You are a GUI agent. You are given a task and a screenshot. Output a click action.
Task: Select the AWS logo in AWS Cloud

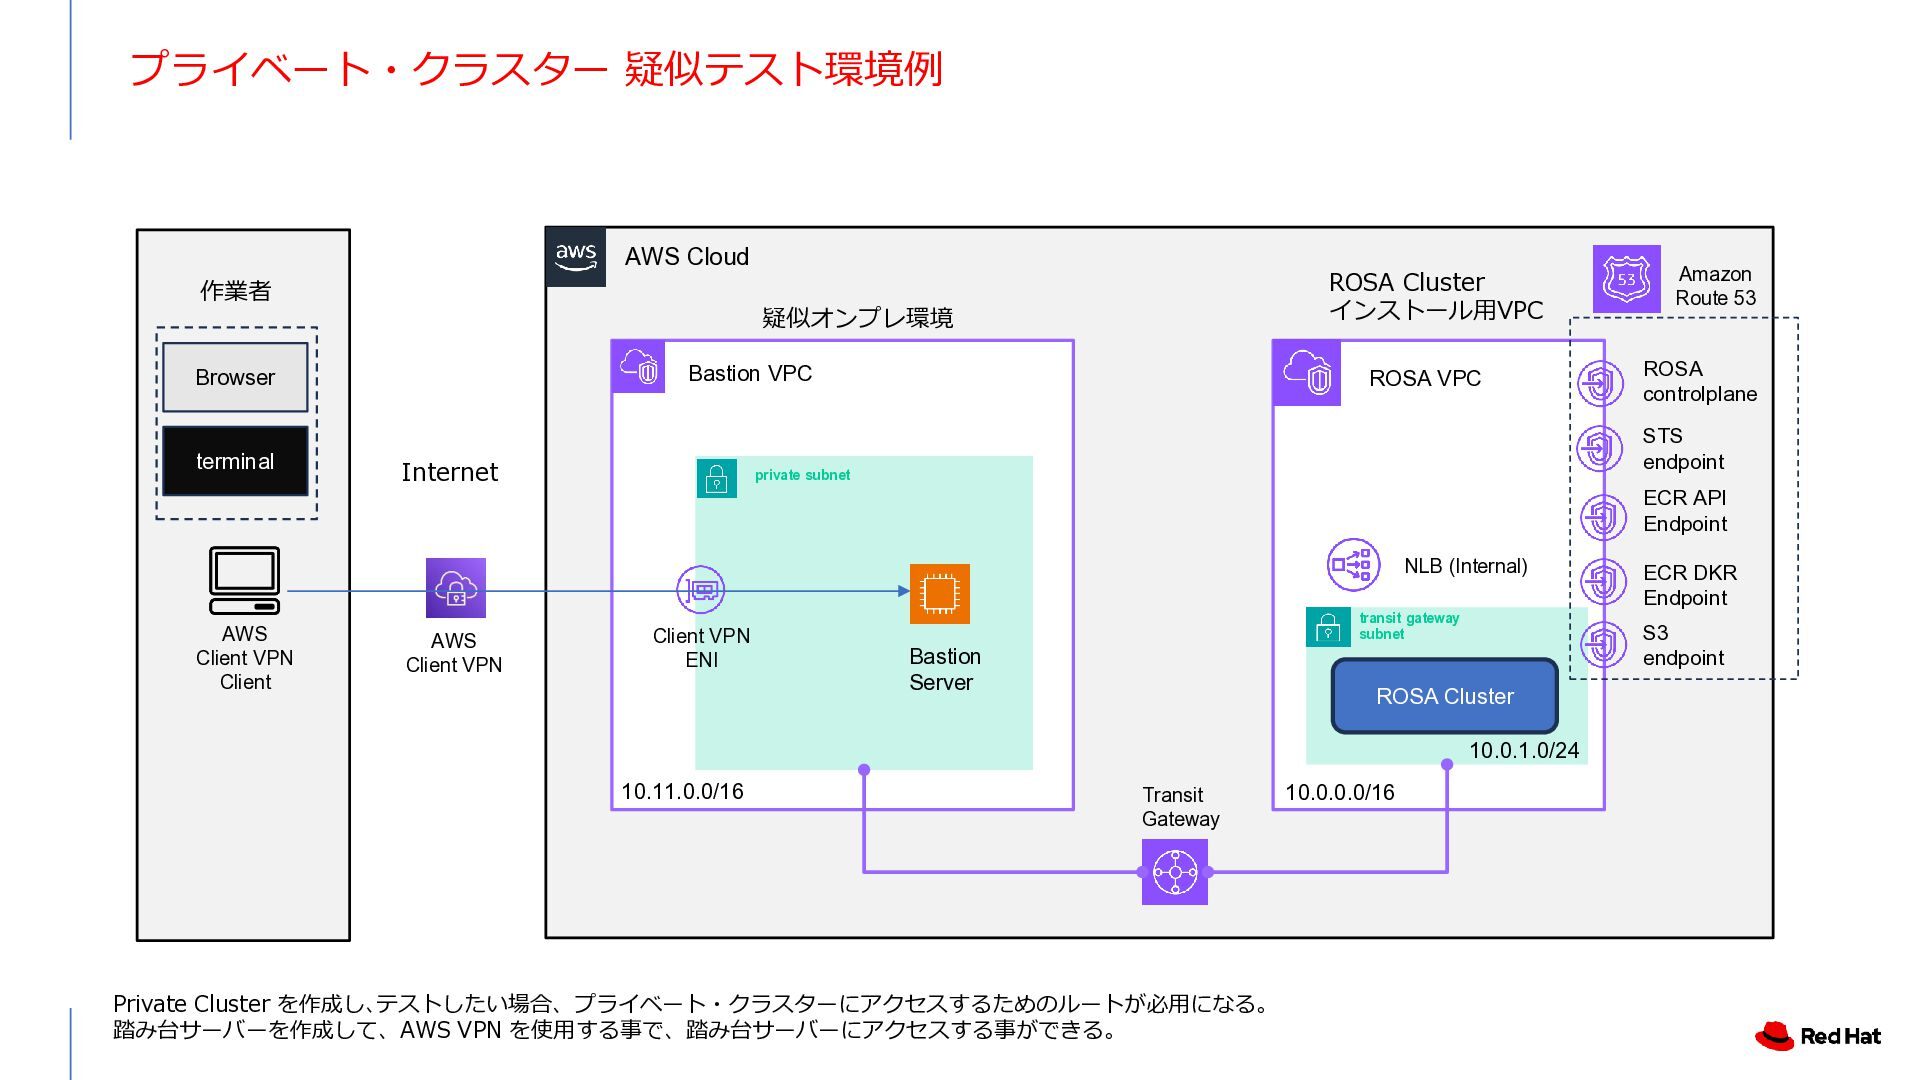(576, 257)
